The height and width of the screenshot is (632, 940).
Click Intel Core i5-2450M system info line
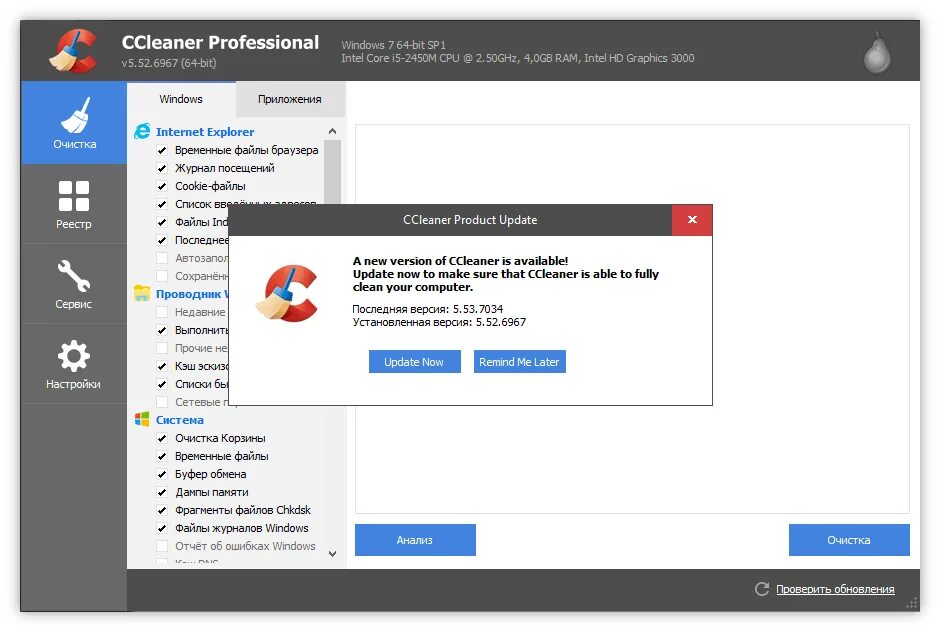[x=518, y=58]
